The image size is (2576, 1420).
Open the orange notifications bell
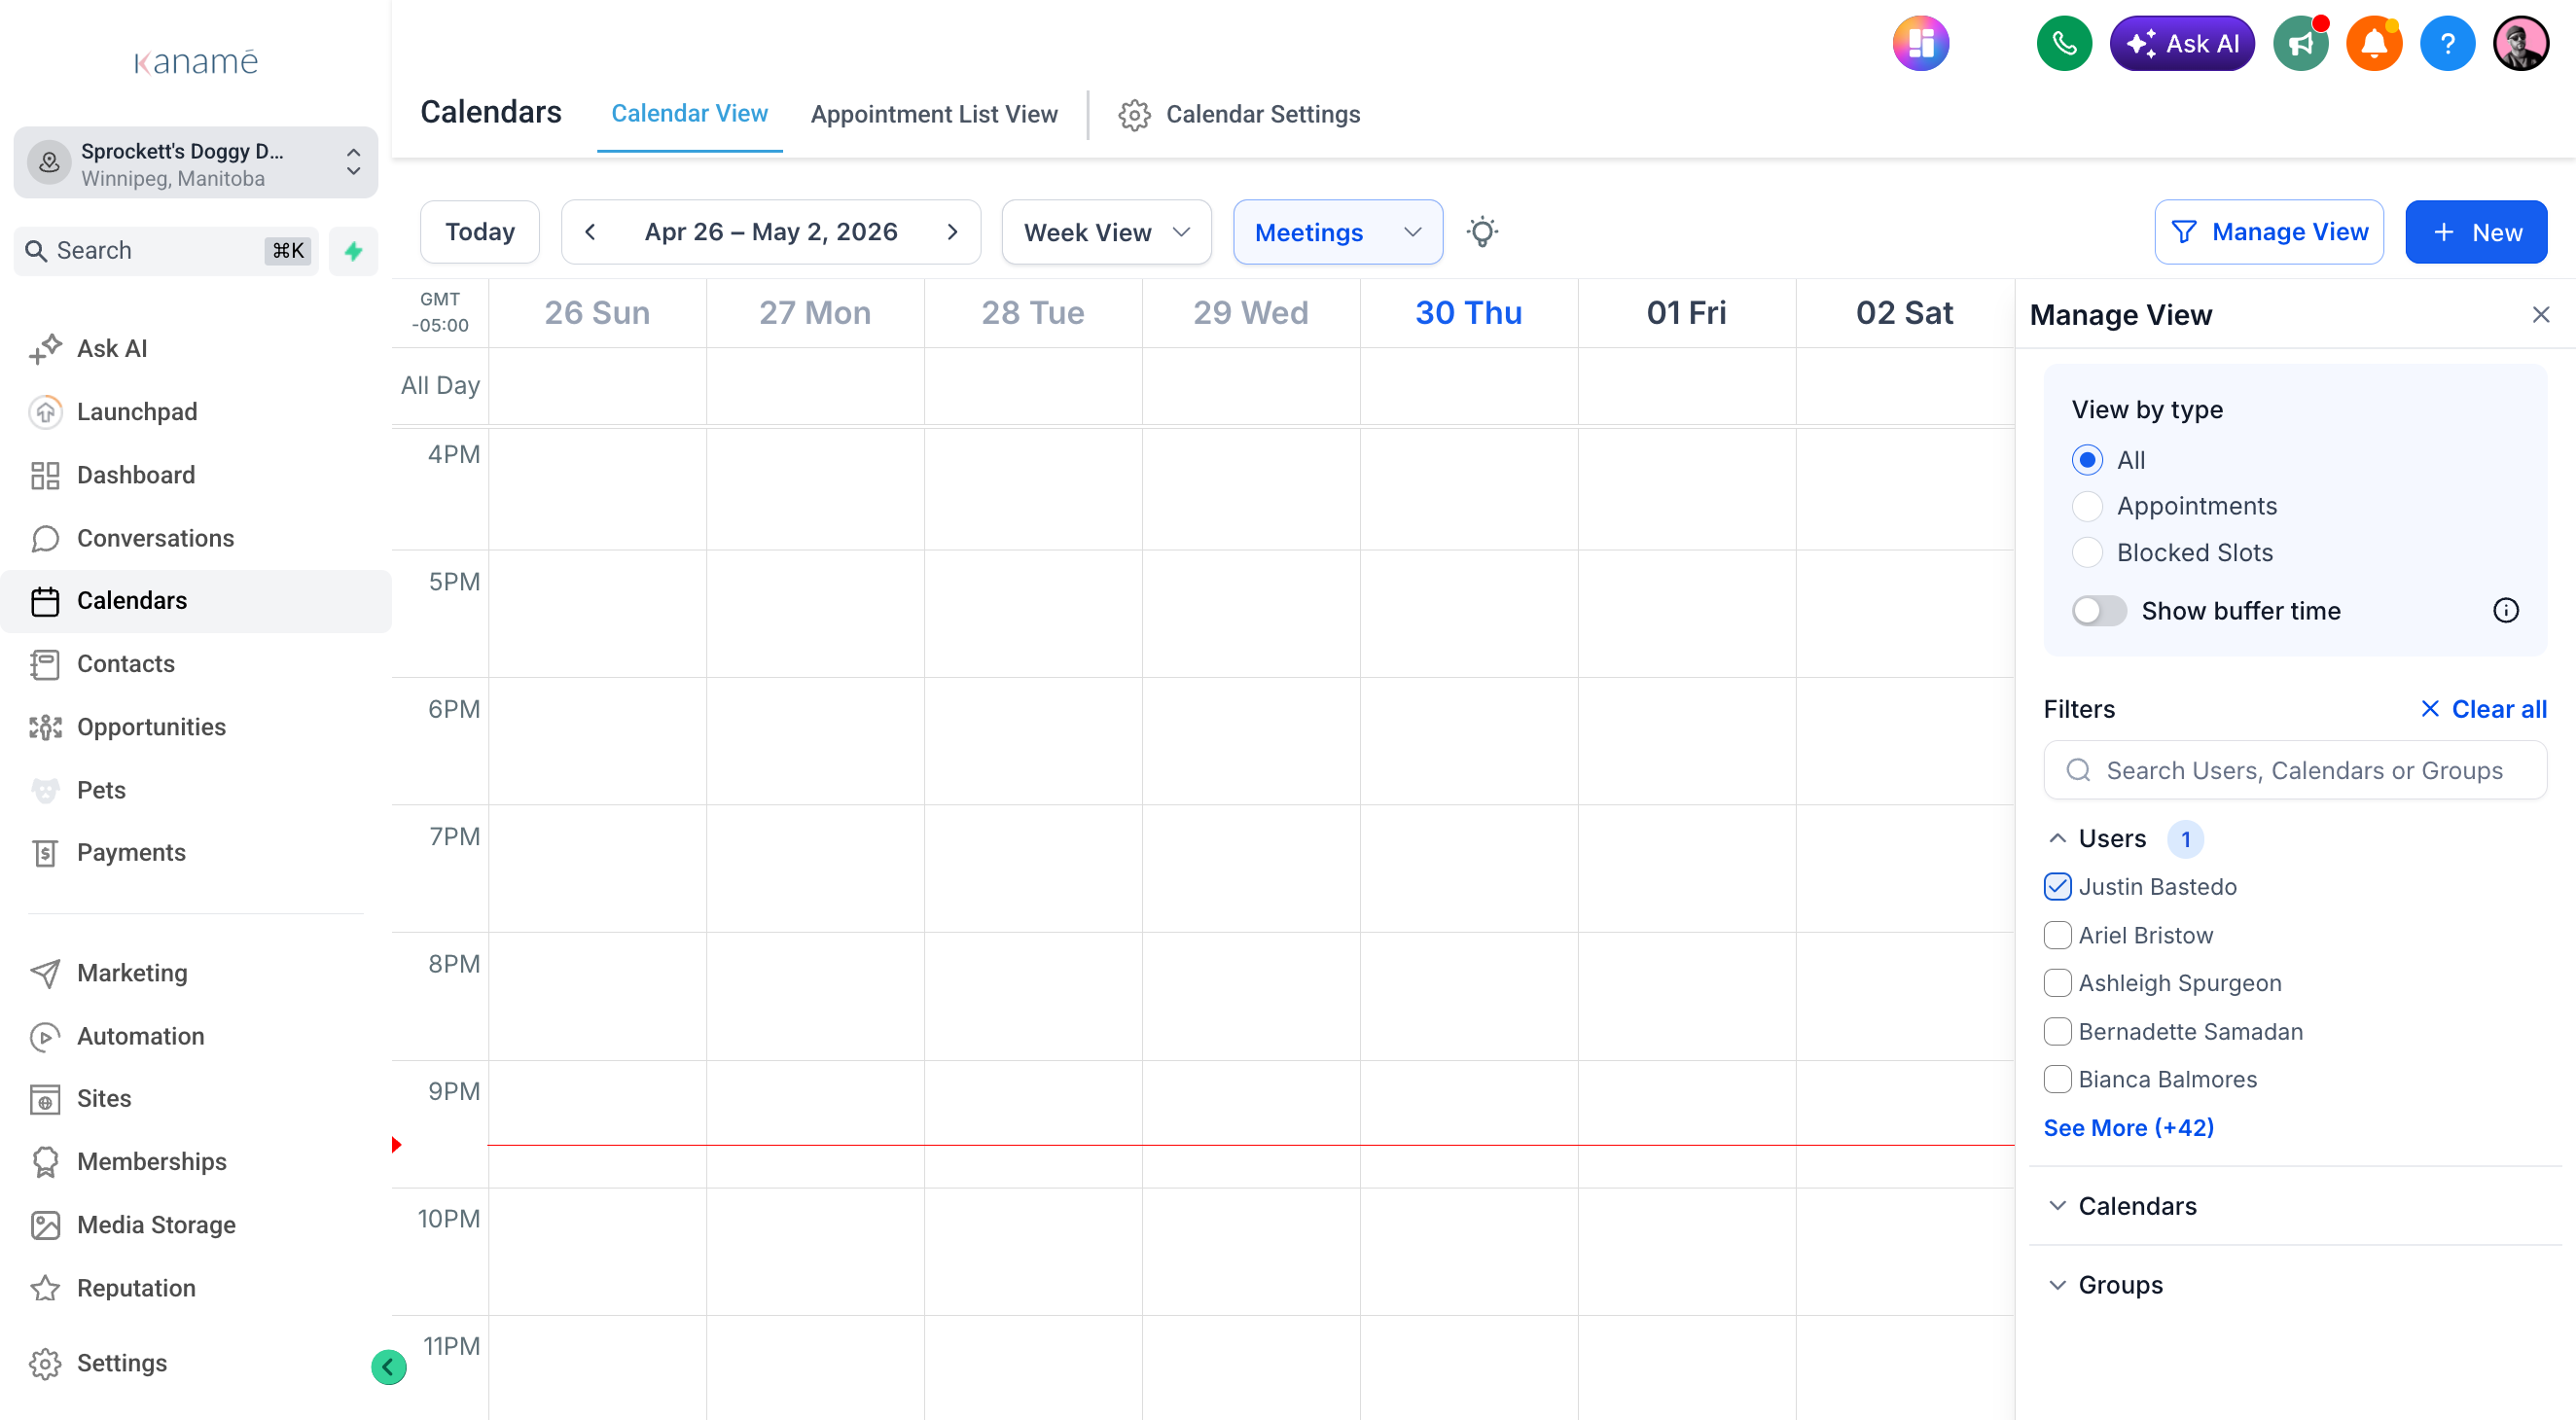pyautogui.click(x=2374, y=44)
